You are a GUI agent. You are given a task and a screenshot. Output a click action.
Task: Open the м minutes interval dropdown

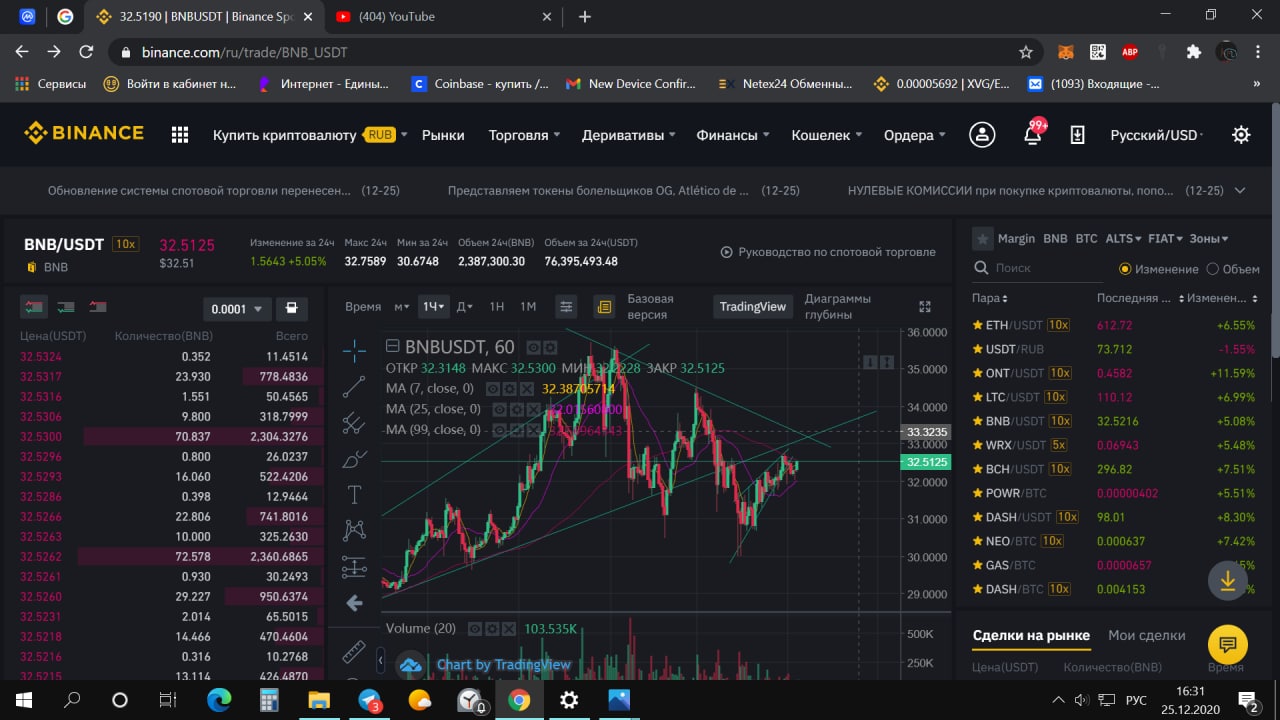pyautogui.click(x=402, y=307)
